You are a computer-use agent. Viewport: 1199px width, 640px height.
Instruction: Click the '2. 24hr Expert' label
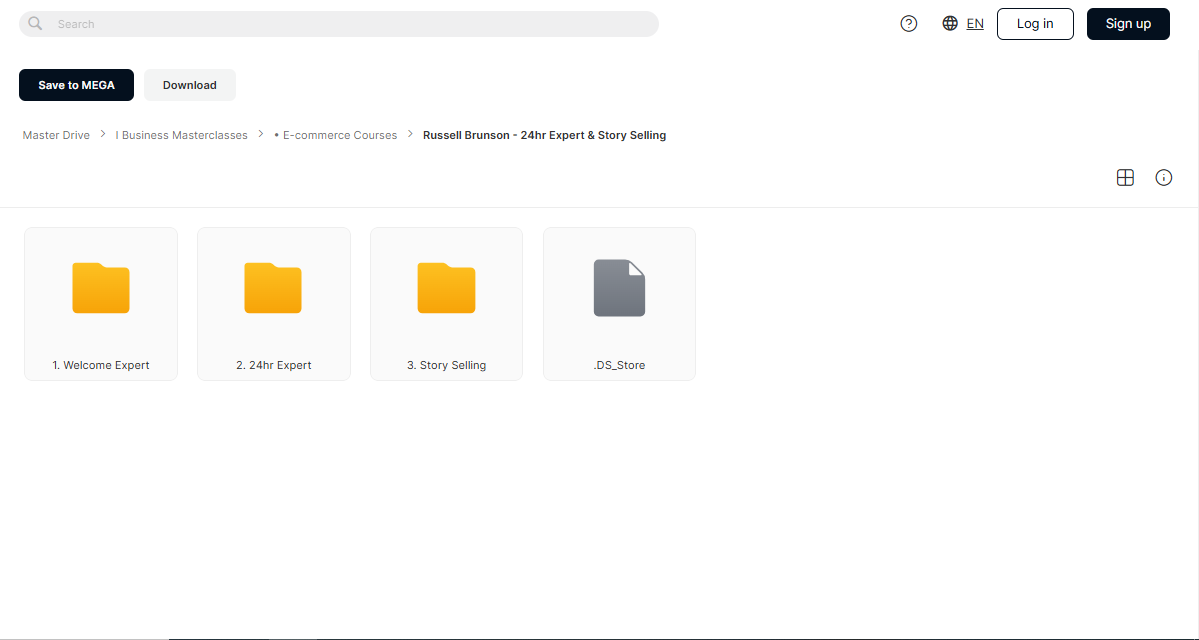coord(274,365)
